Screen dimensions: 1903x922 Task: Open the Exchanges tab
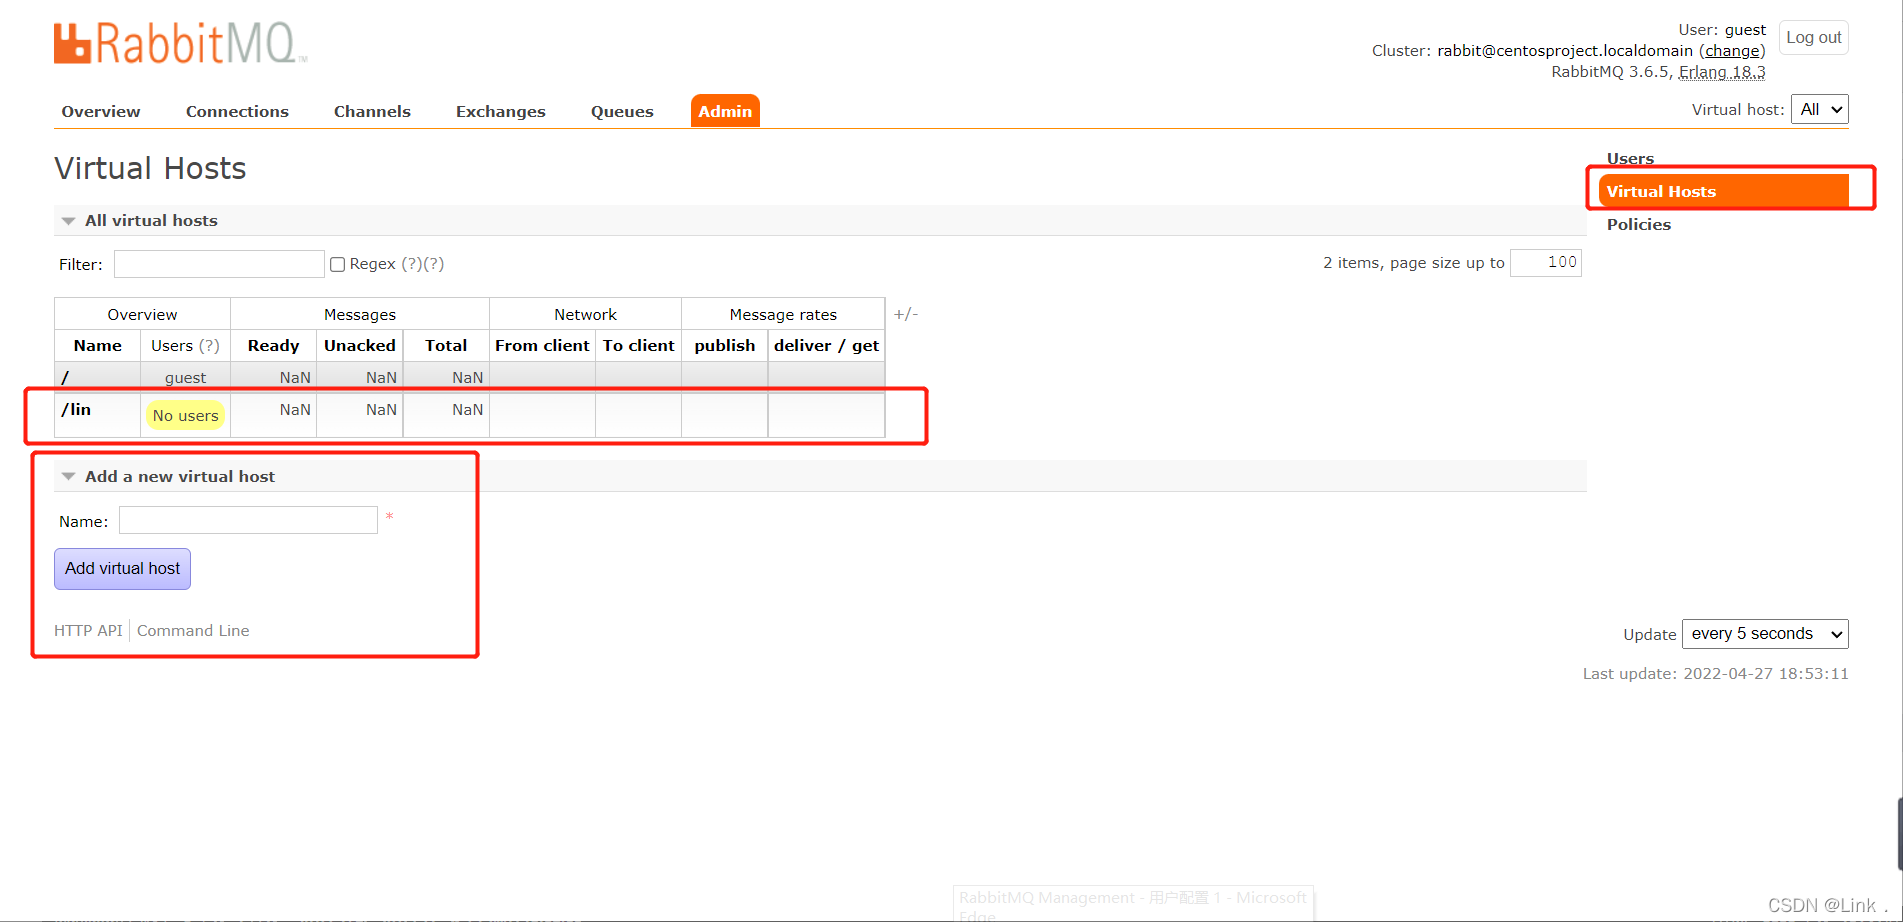[x=501, y=111]
